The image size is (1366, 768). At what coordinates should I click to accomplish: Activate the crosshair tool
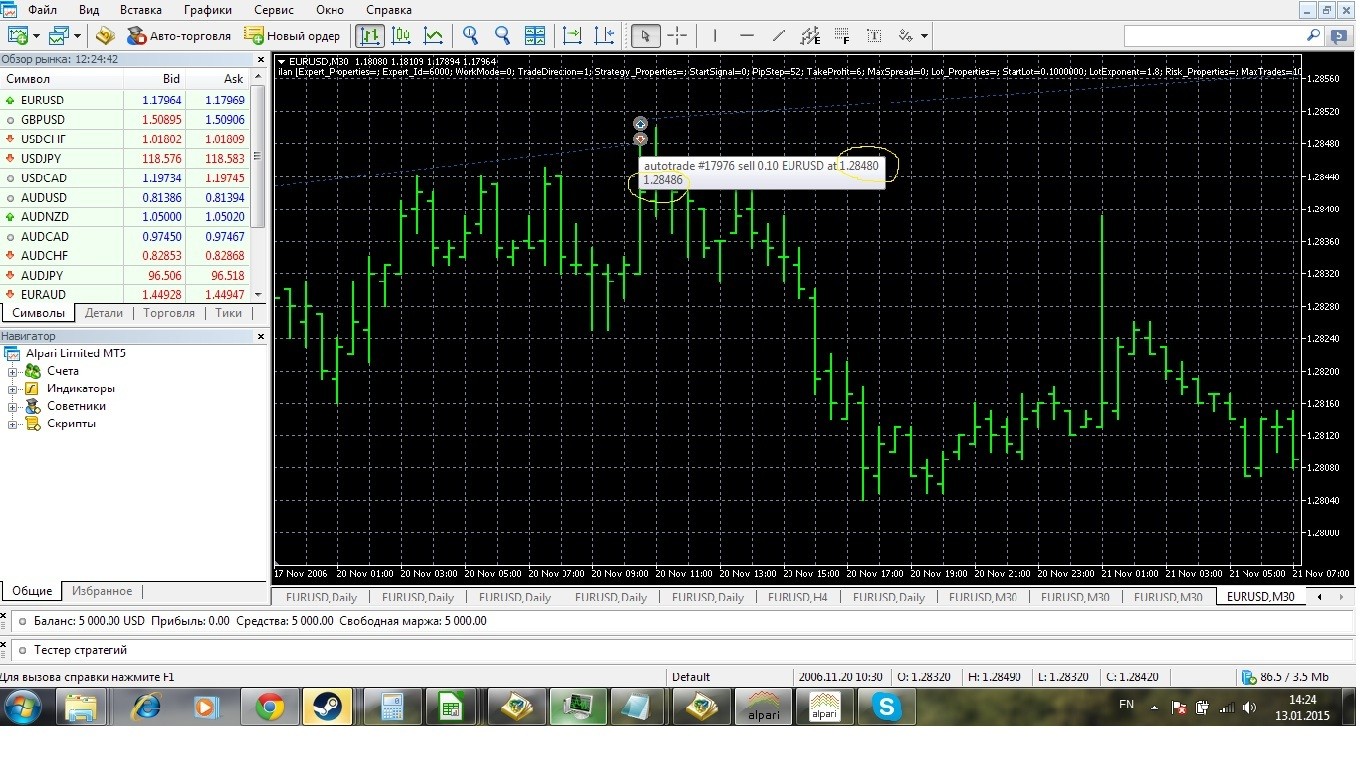677,36
